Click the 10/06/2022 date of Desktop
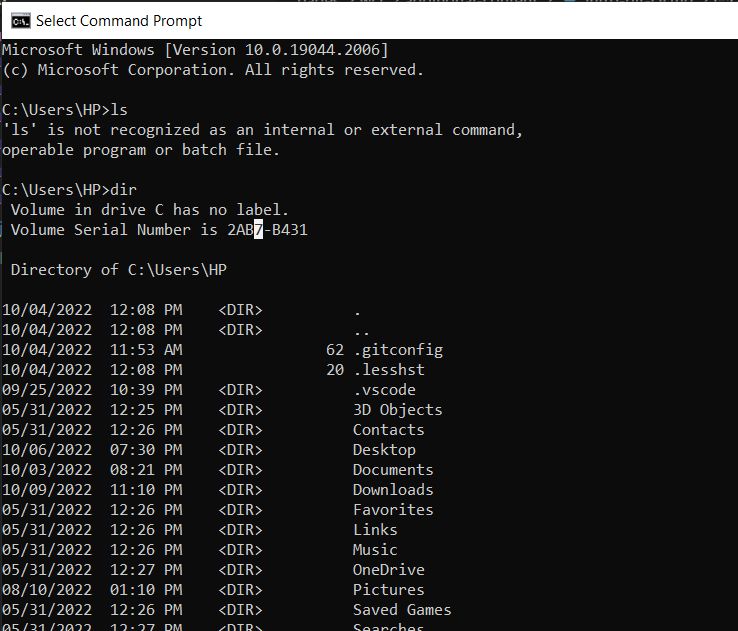Viewport: 738px width, 631px height. [x=47, y=450]
